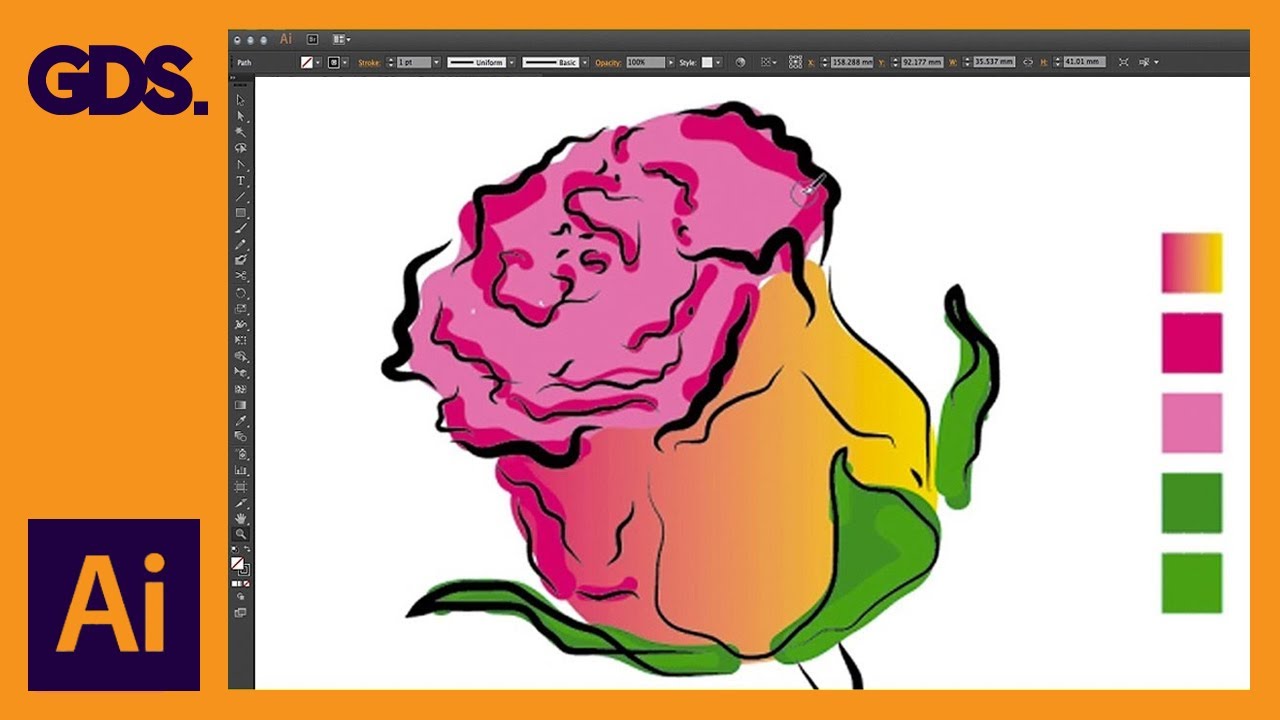Click the Opacity 100% field
This screenshot has width=1280, height=720.
coord(646,62)
